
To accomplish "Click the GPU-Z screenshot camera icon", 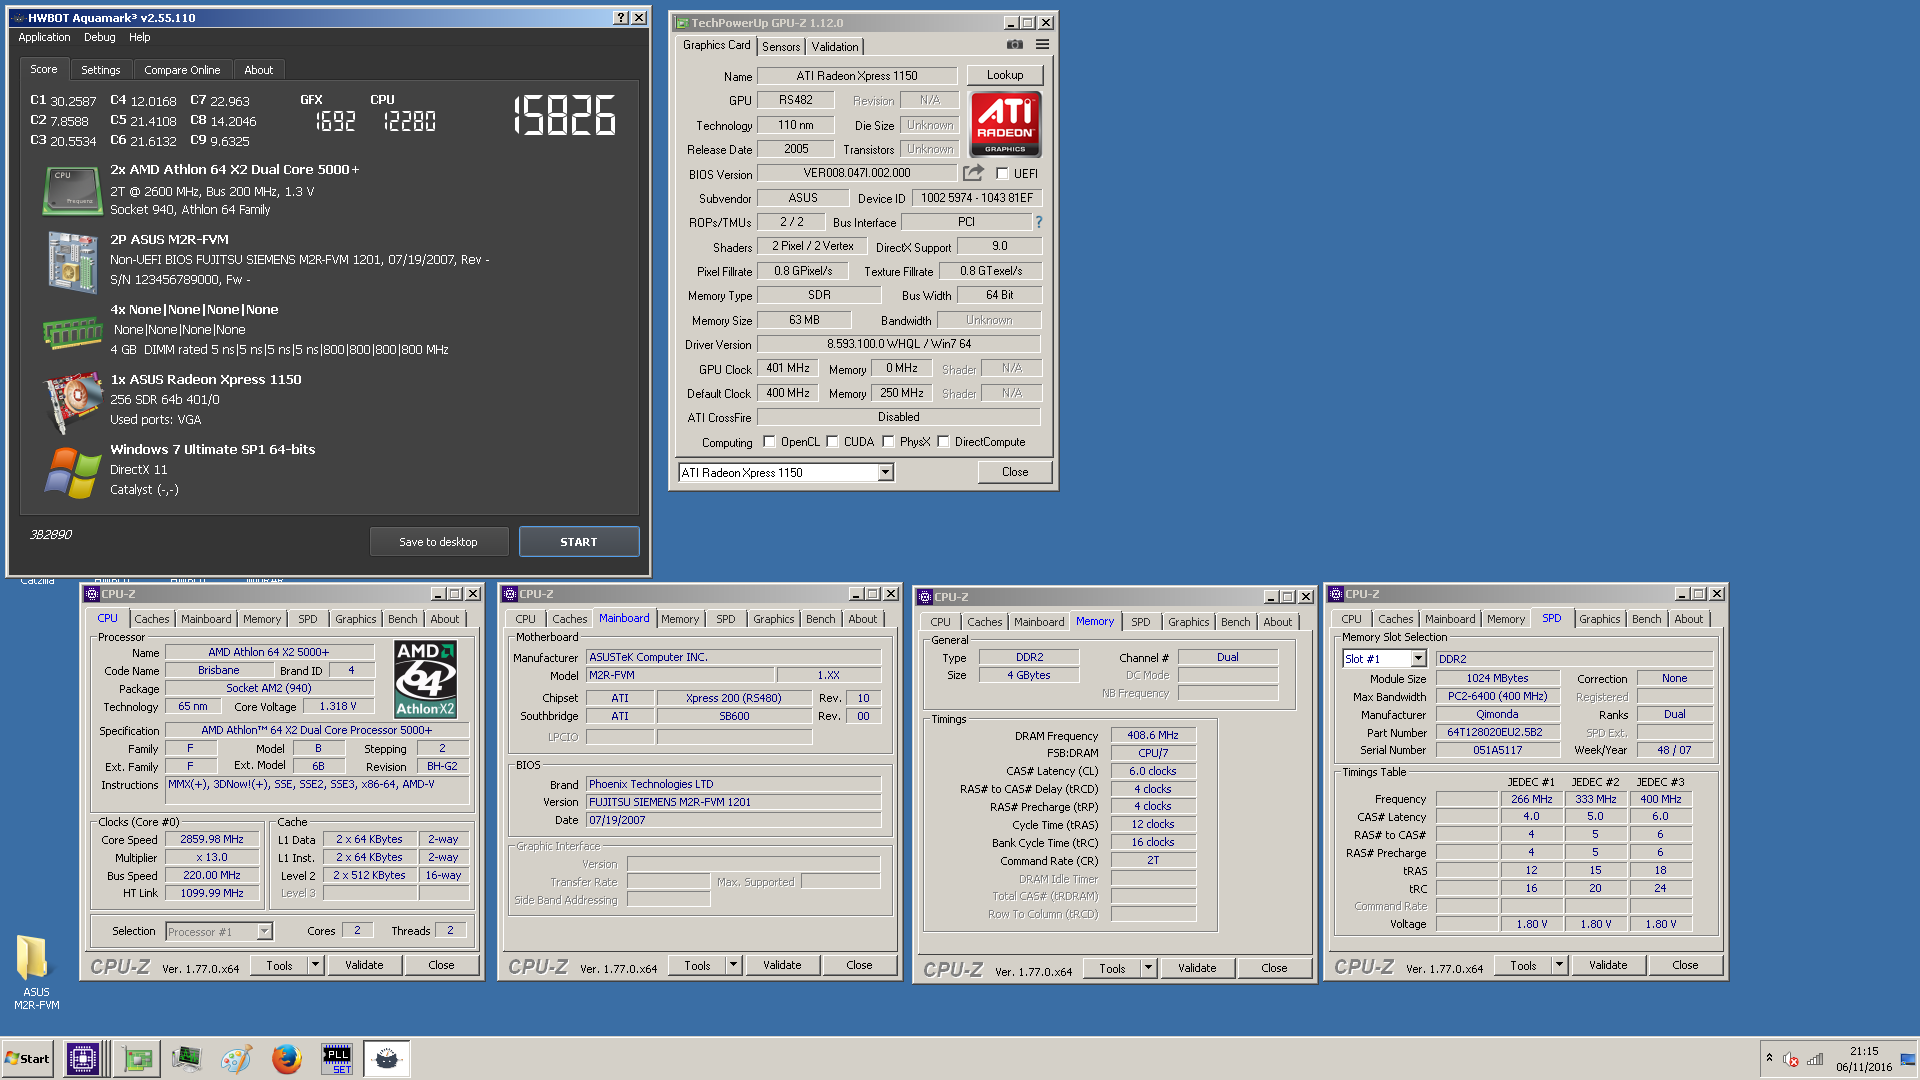I will (1014, 44).
